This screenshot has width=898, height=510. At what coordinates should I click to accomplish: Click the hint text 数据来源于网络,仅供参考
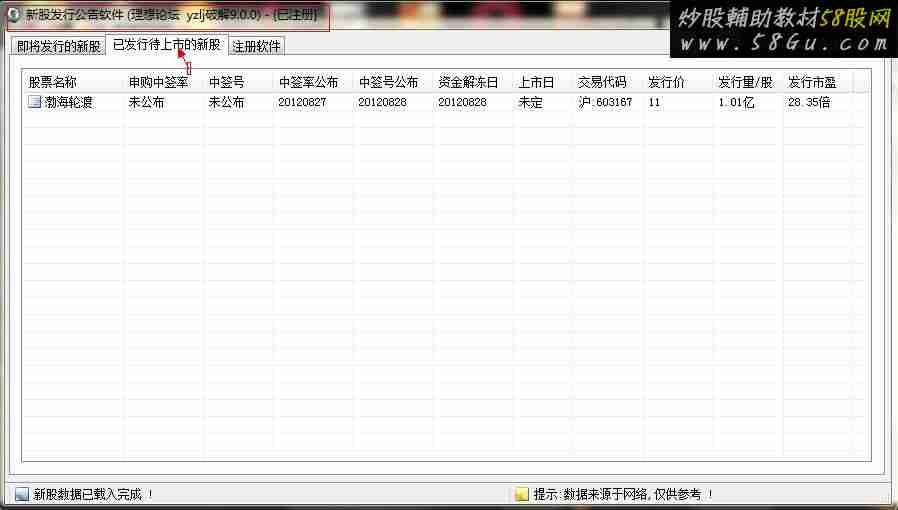coord(632,494)
